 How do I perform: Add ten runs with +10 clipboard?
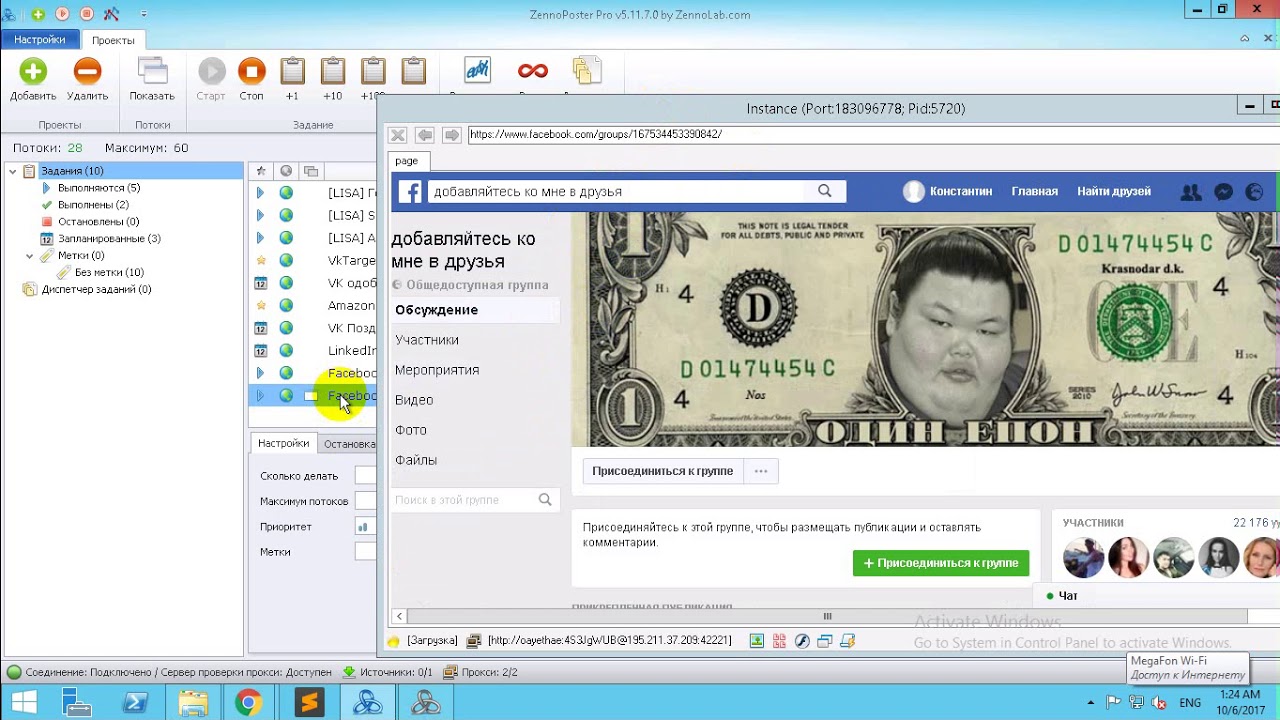[333, 71]
